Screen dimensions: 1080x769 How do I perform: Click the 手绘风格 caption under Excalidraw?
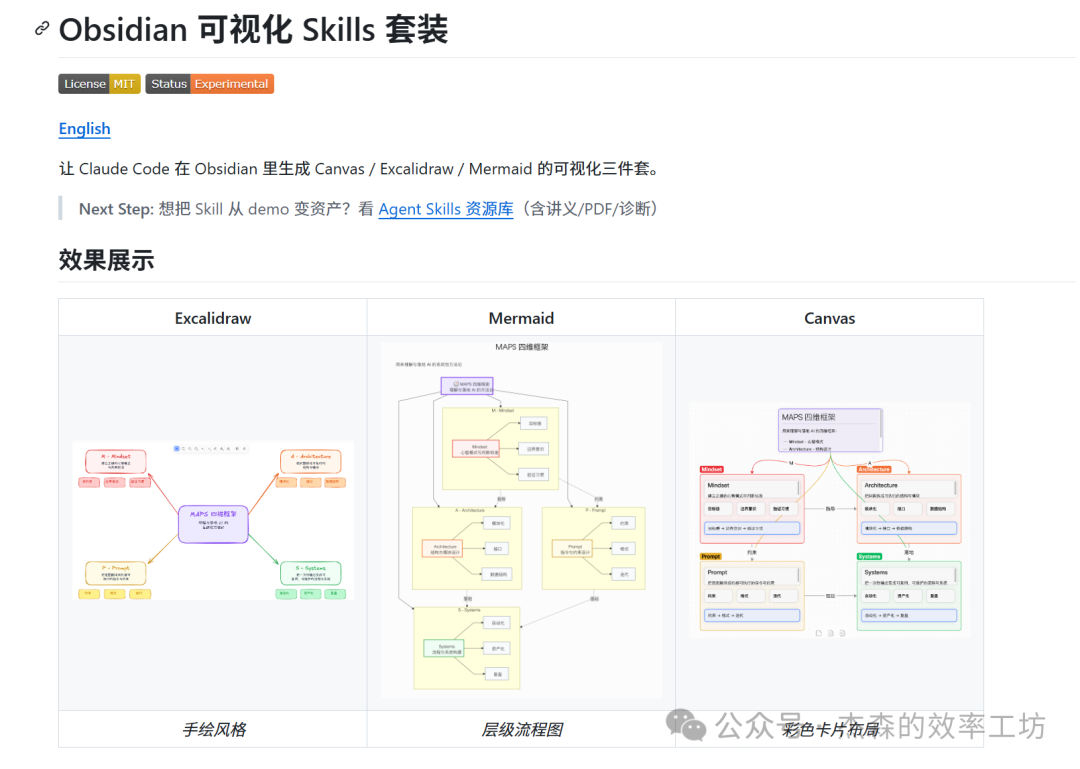tap(213, 729)
